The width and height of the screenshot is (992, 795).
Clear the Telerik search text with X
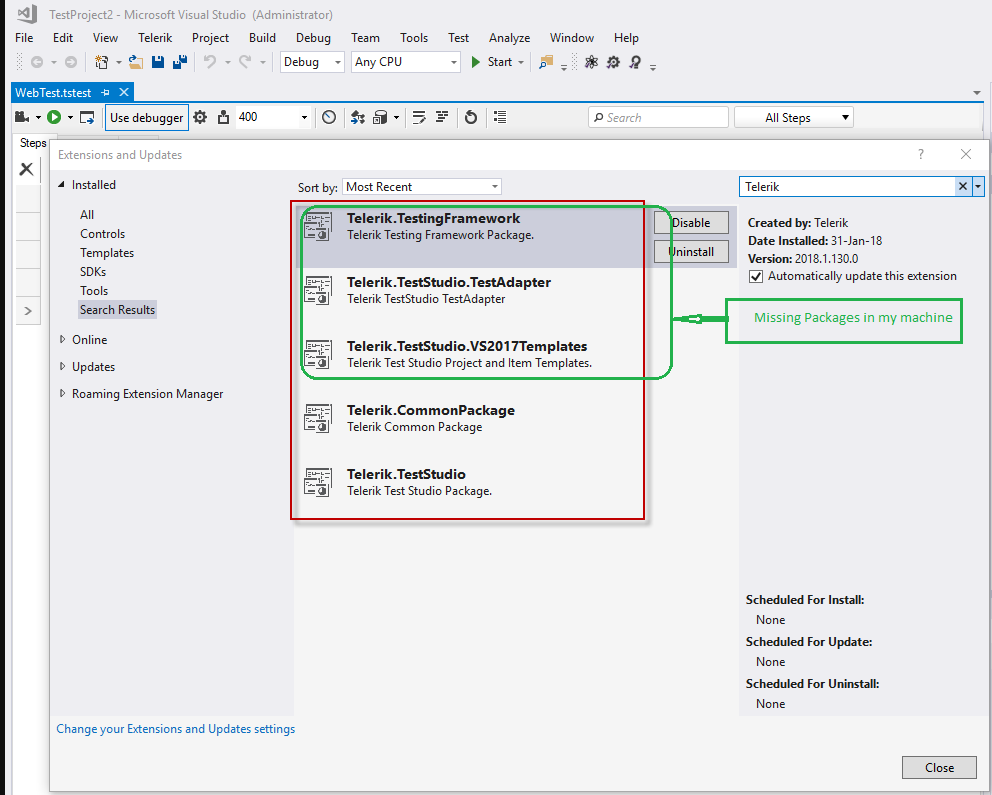[x=962, y=187]
